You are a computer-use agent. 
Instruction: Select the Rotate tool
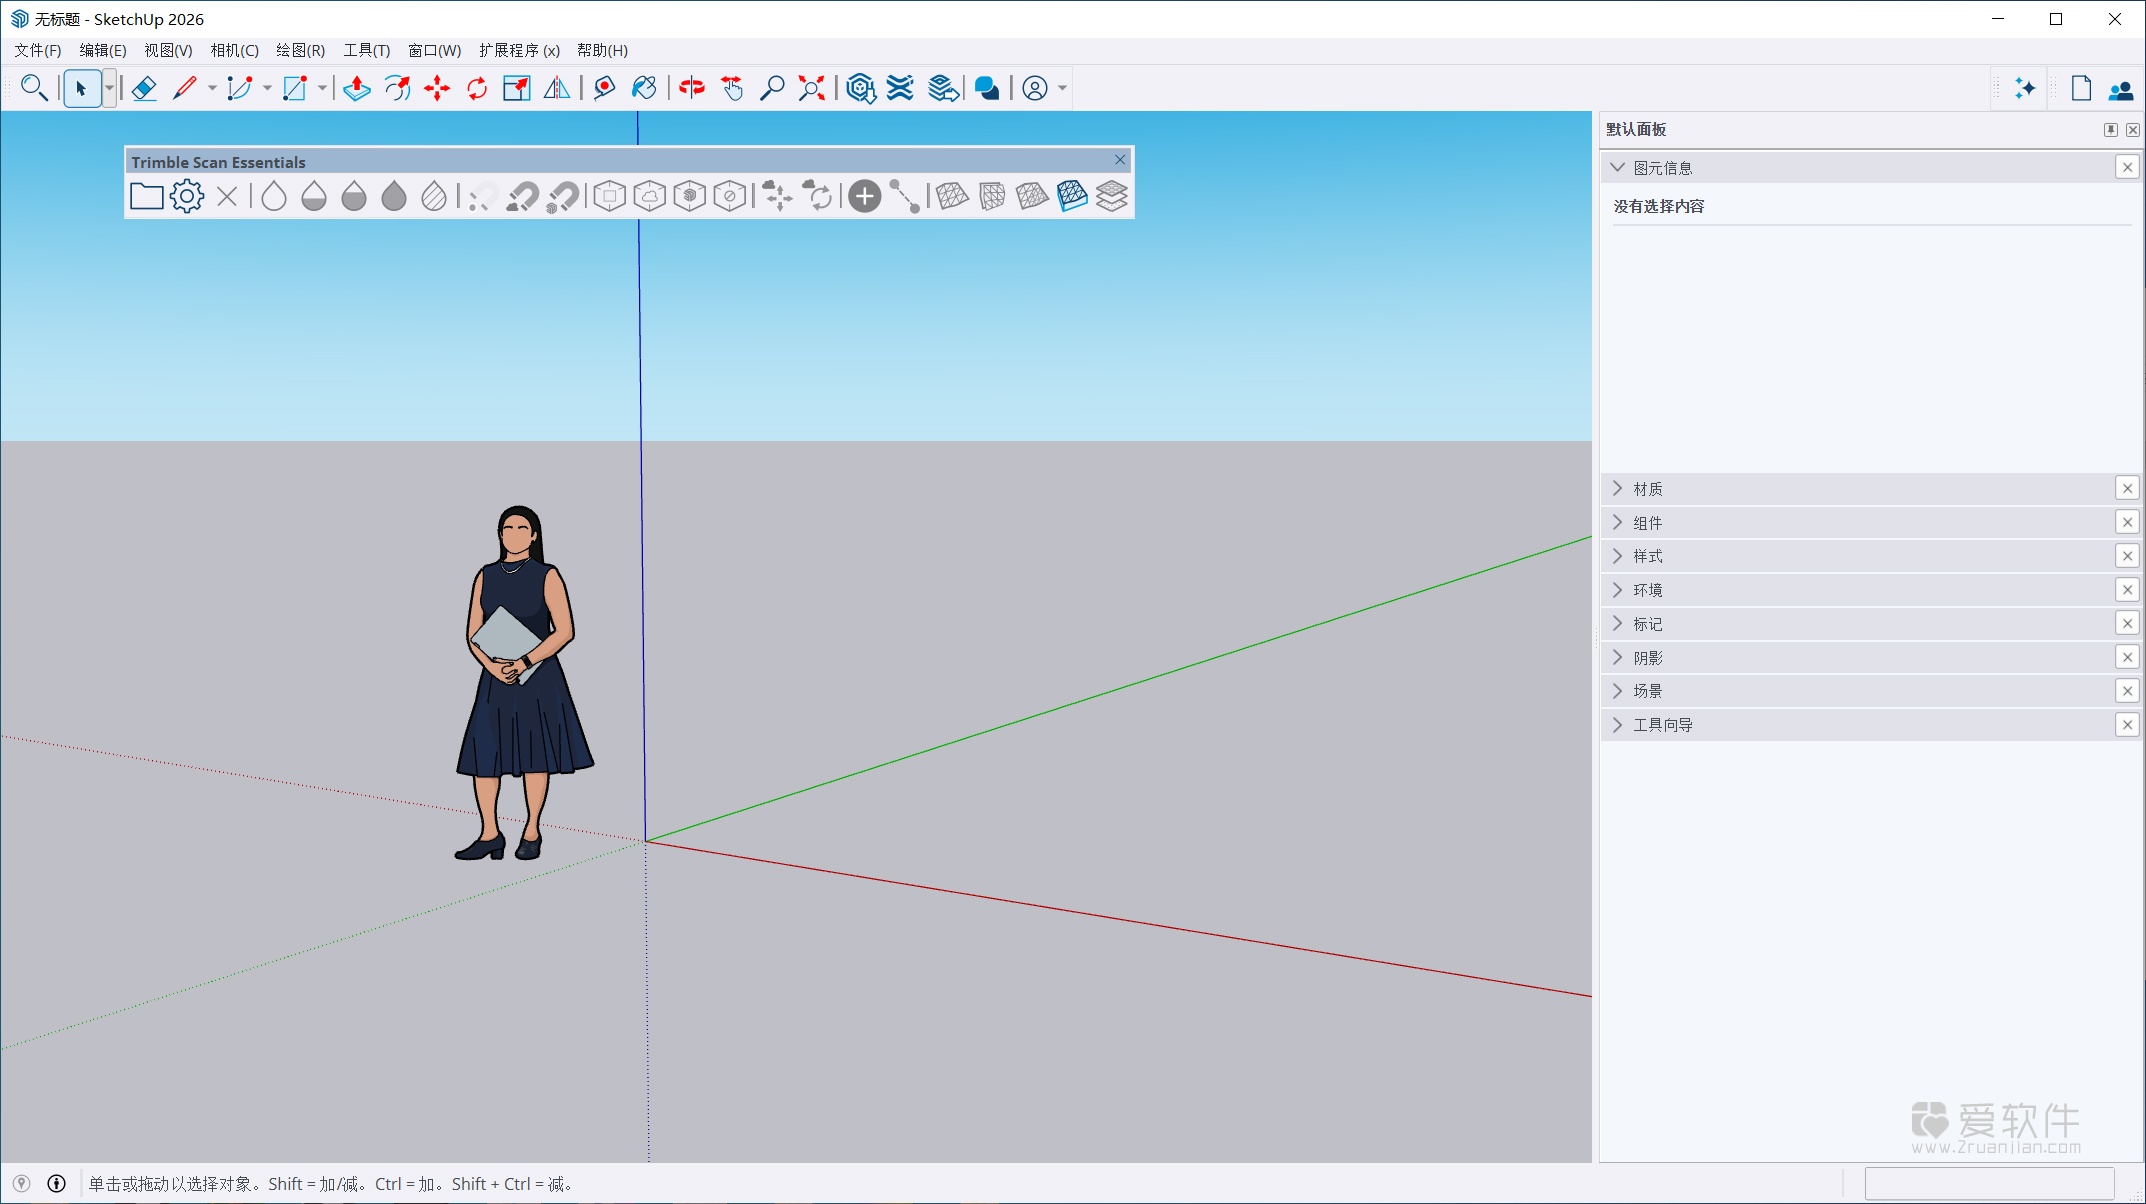coord(476,88)
